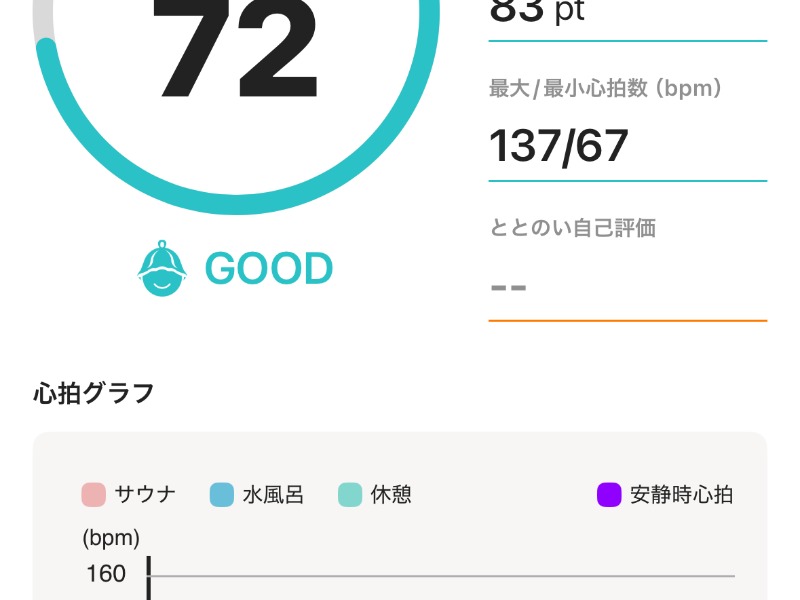Select the blue 水風呂 legend swatch
Image resolution: width=800 pixels, height=600 pixels.
pyautogui.click(x=221, y=494)
